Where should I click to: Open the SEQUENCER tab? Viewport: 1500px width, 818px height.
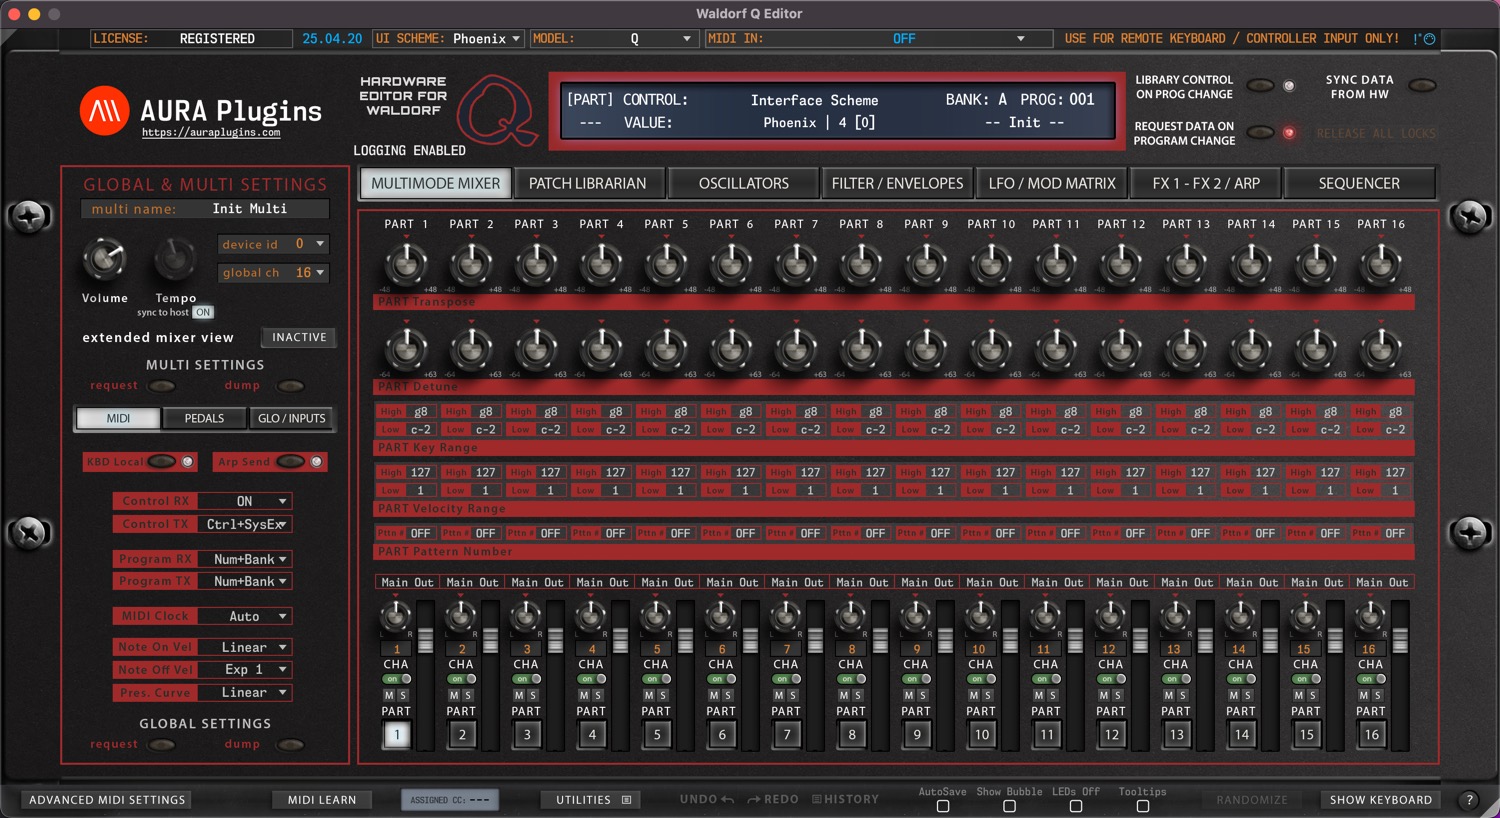coord(1359,184)
